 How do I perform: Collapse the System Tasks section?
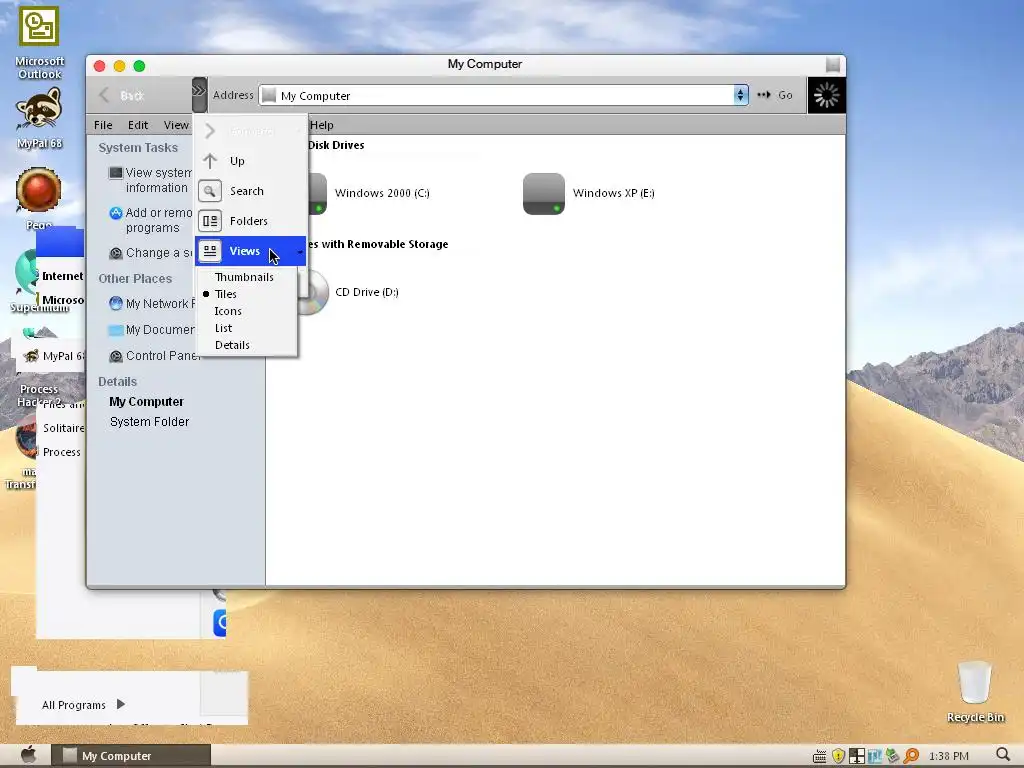coord(138,148)
